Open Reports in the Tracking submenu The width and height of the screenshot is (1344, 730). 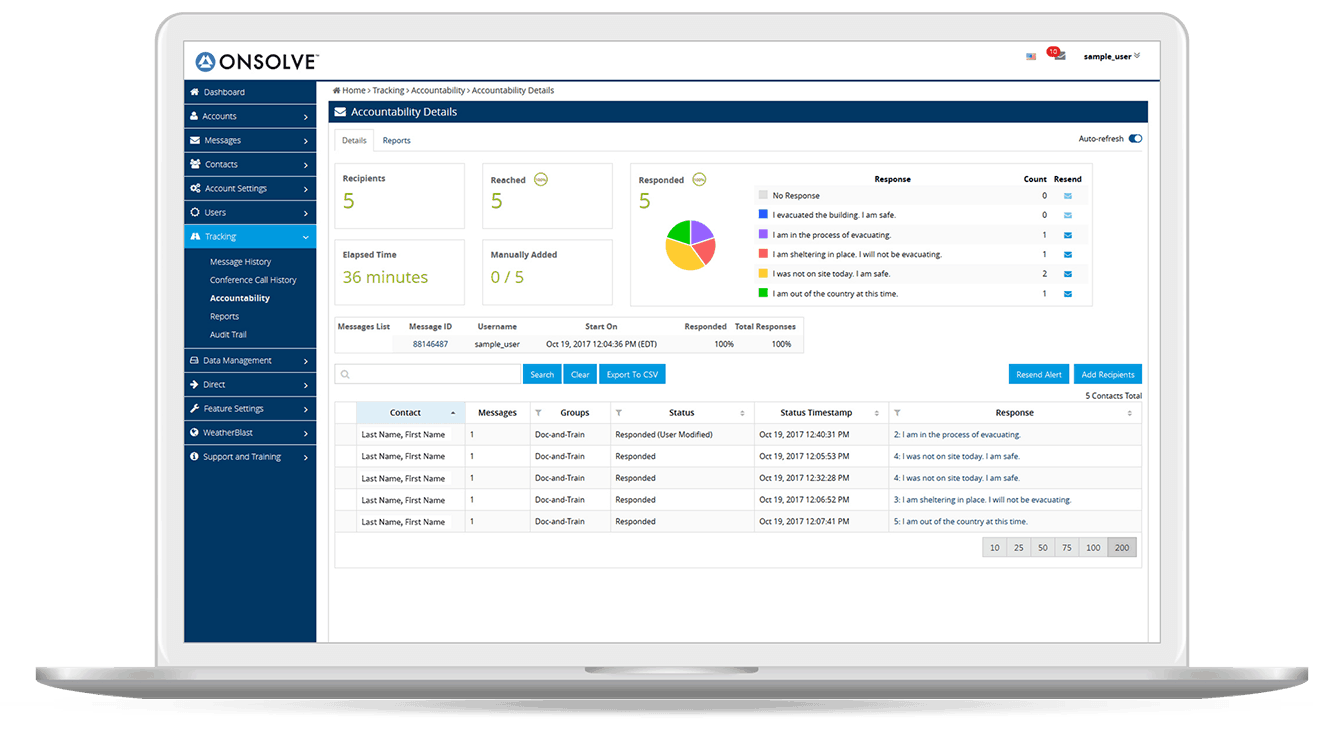224,317
